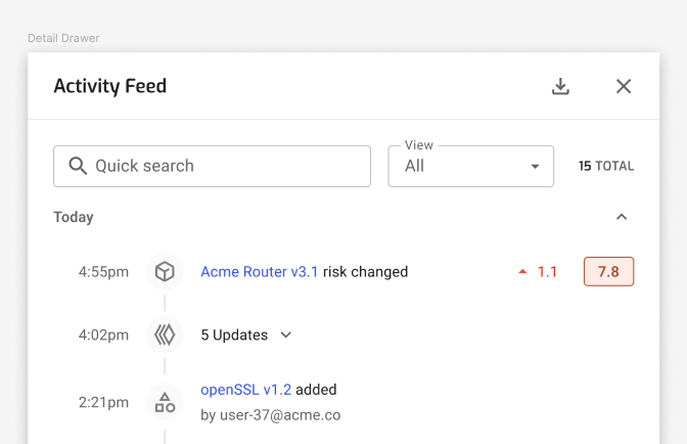Click the 15 TOTAL count label

point(606,166)
